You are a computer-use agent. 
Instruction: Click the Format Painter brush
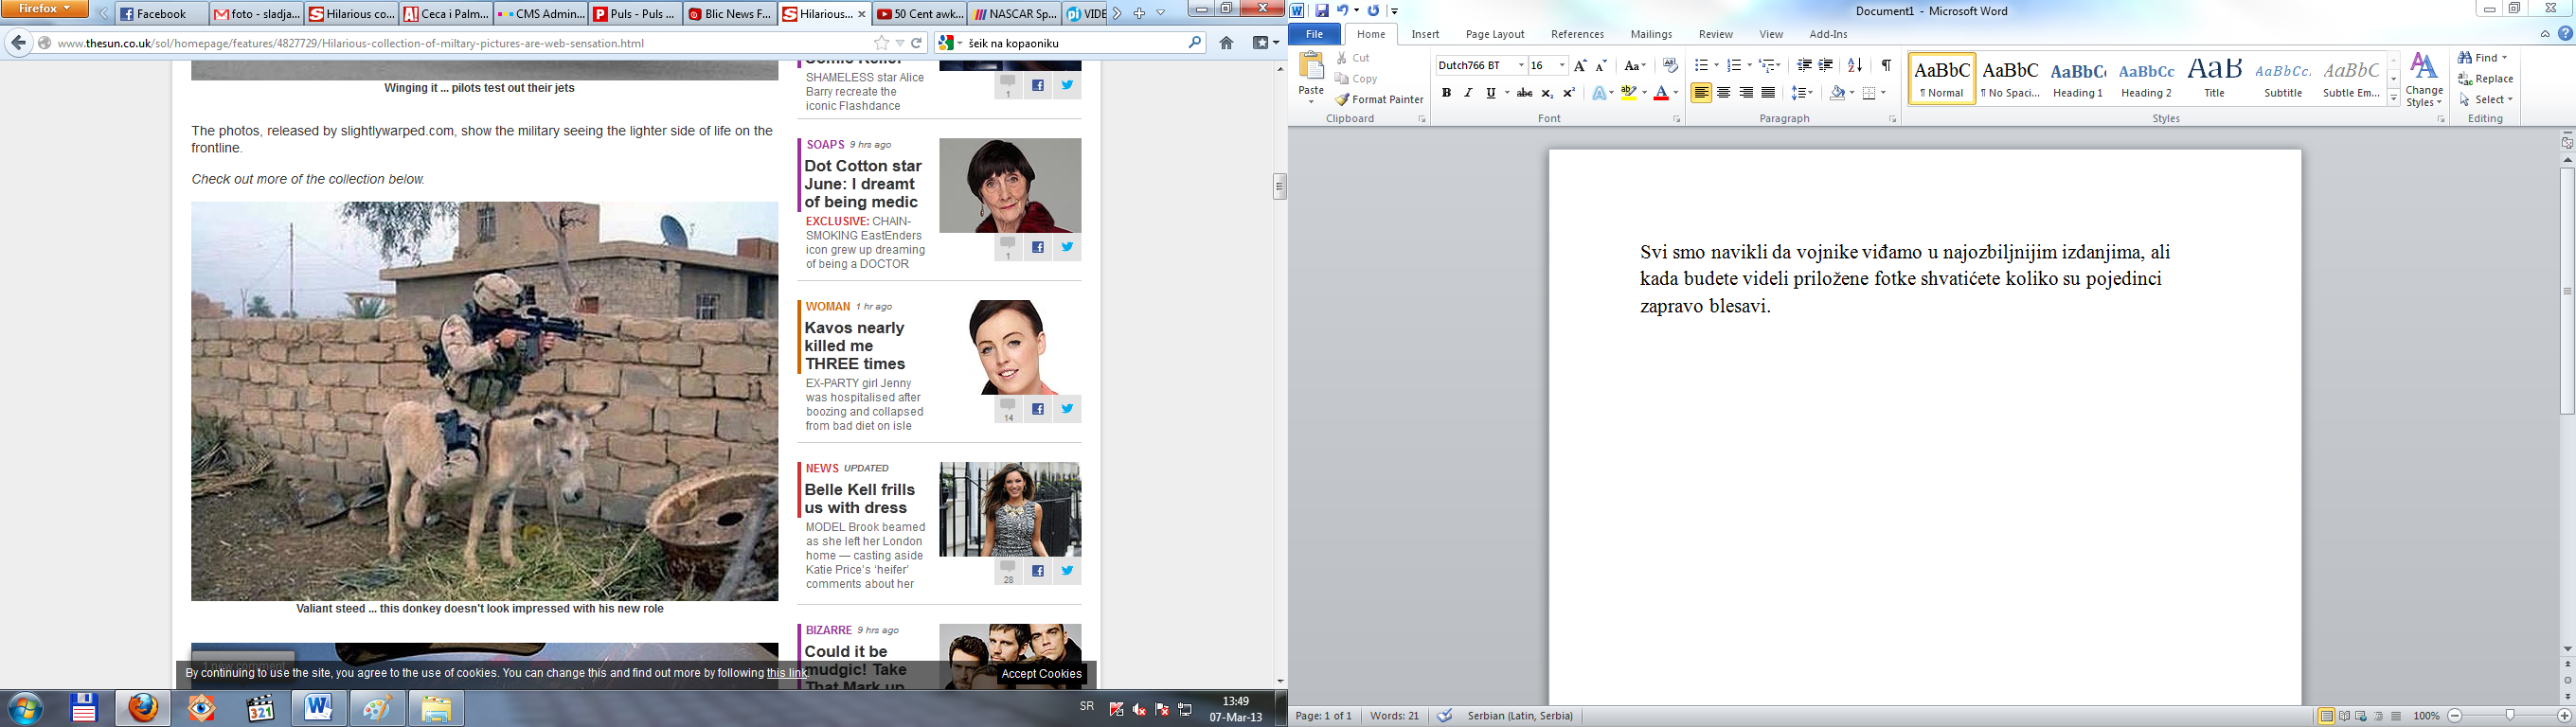click(x=1378, y=100)
